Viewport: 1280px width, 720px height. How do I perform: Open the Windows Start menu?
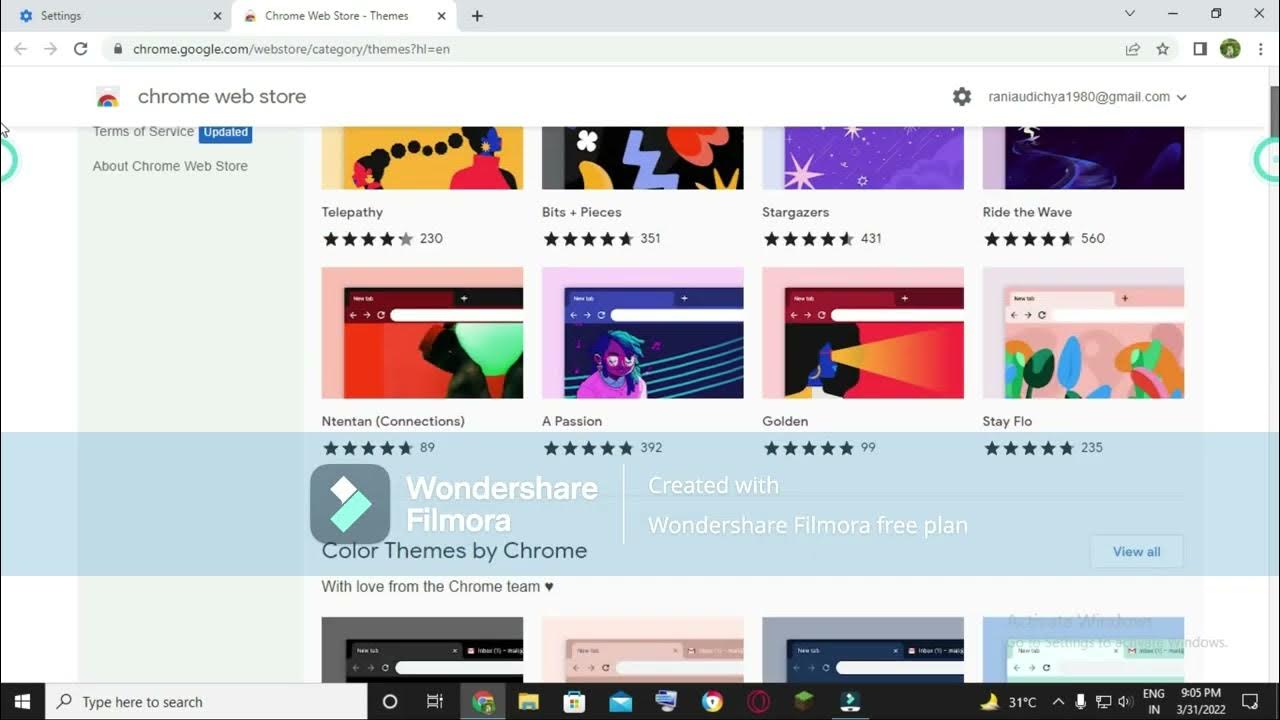click(x=22, y=701)
